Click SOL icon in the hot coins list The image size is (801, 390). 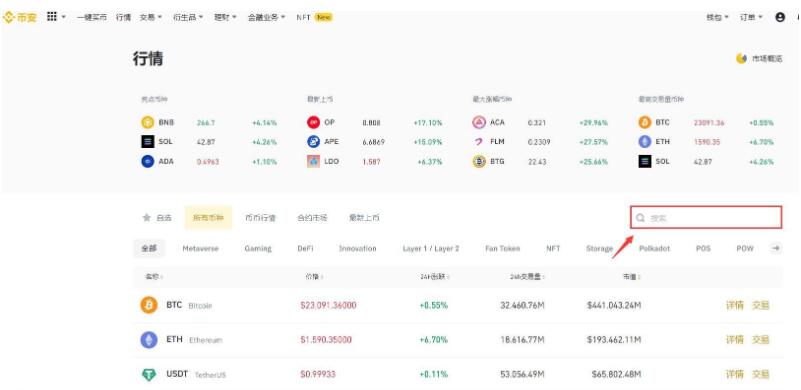tap(148, 142)
